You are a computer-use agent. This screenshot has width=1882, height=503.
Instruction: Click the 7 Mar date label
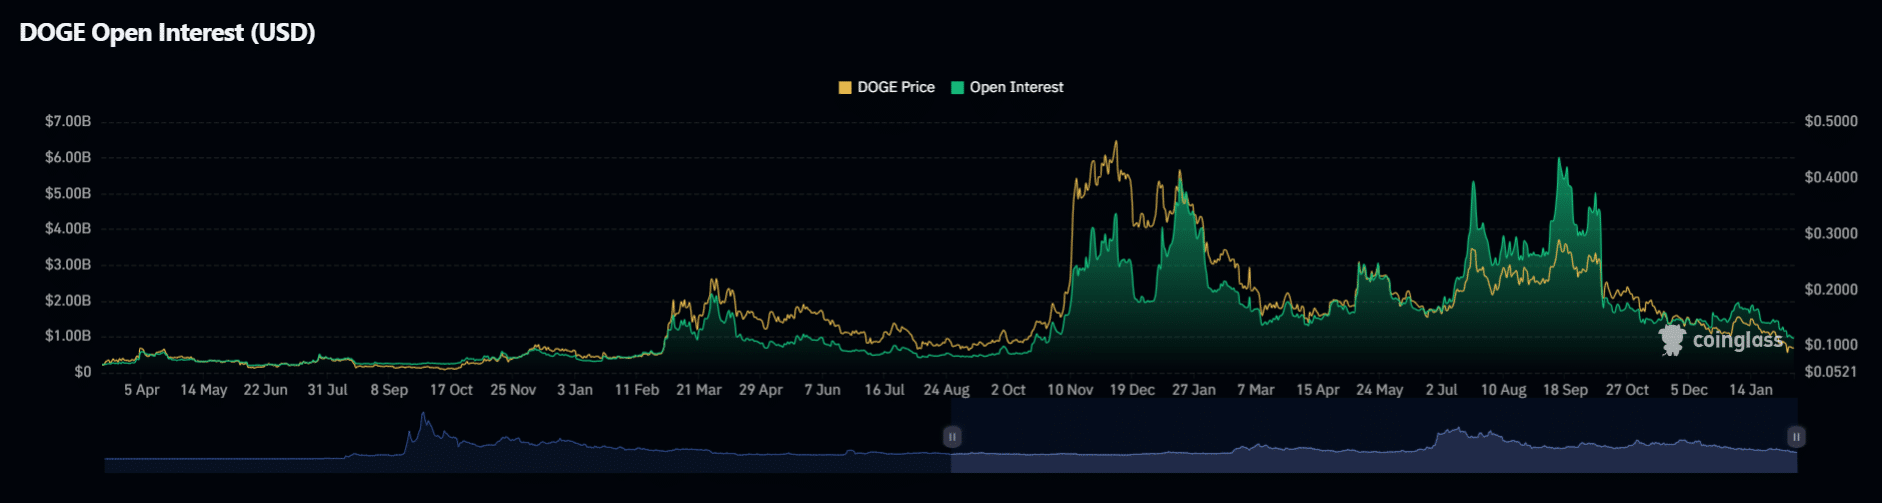pyautogui.click(x=1256, y=390)
